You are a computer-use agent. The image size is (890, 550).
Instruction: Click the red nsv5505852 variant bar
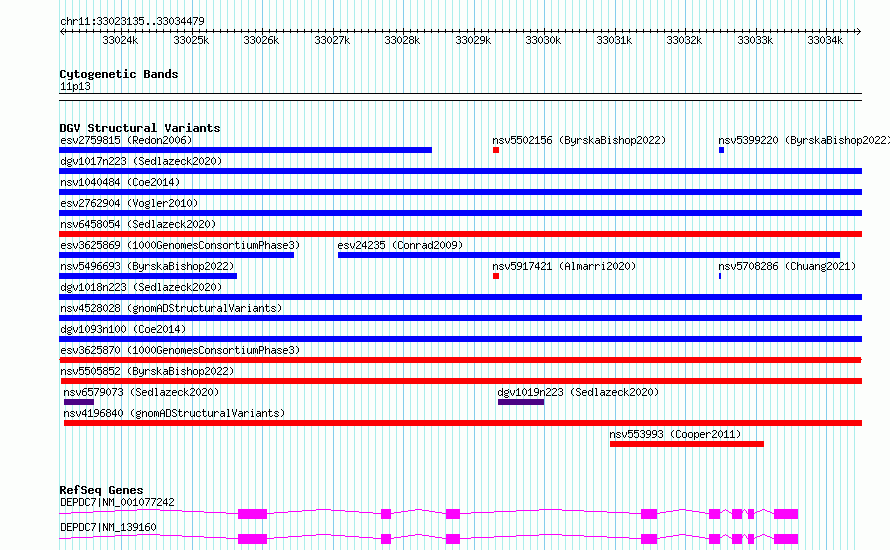pyautogui.click(x=461, y=381)
